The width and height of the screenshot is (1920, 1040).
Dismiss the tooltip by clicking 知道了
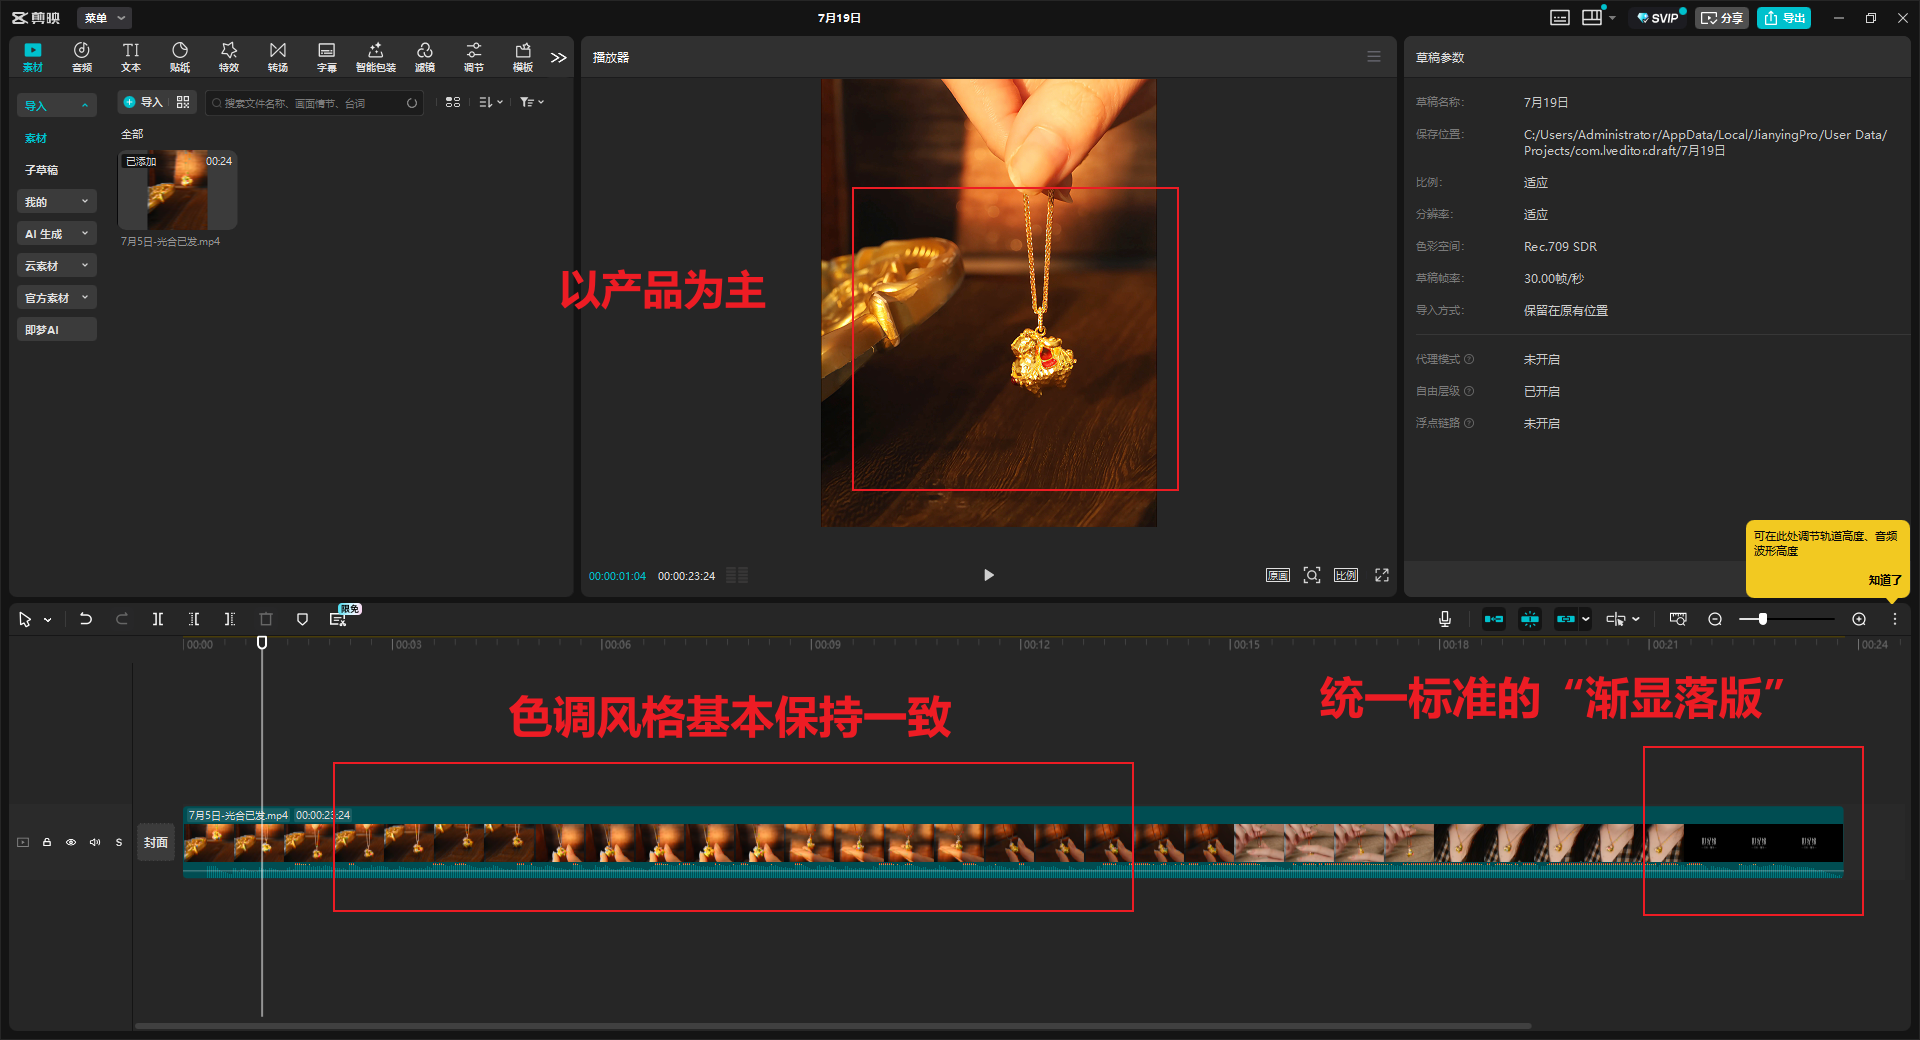(x=1884, y=580)
